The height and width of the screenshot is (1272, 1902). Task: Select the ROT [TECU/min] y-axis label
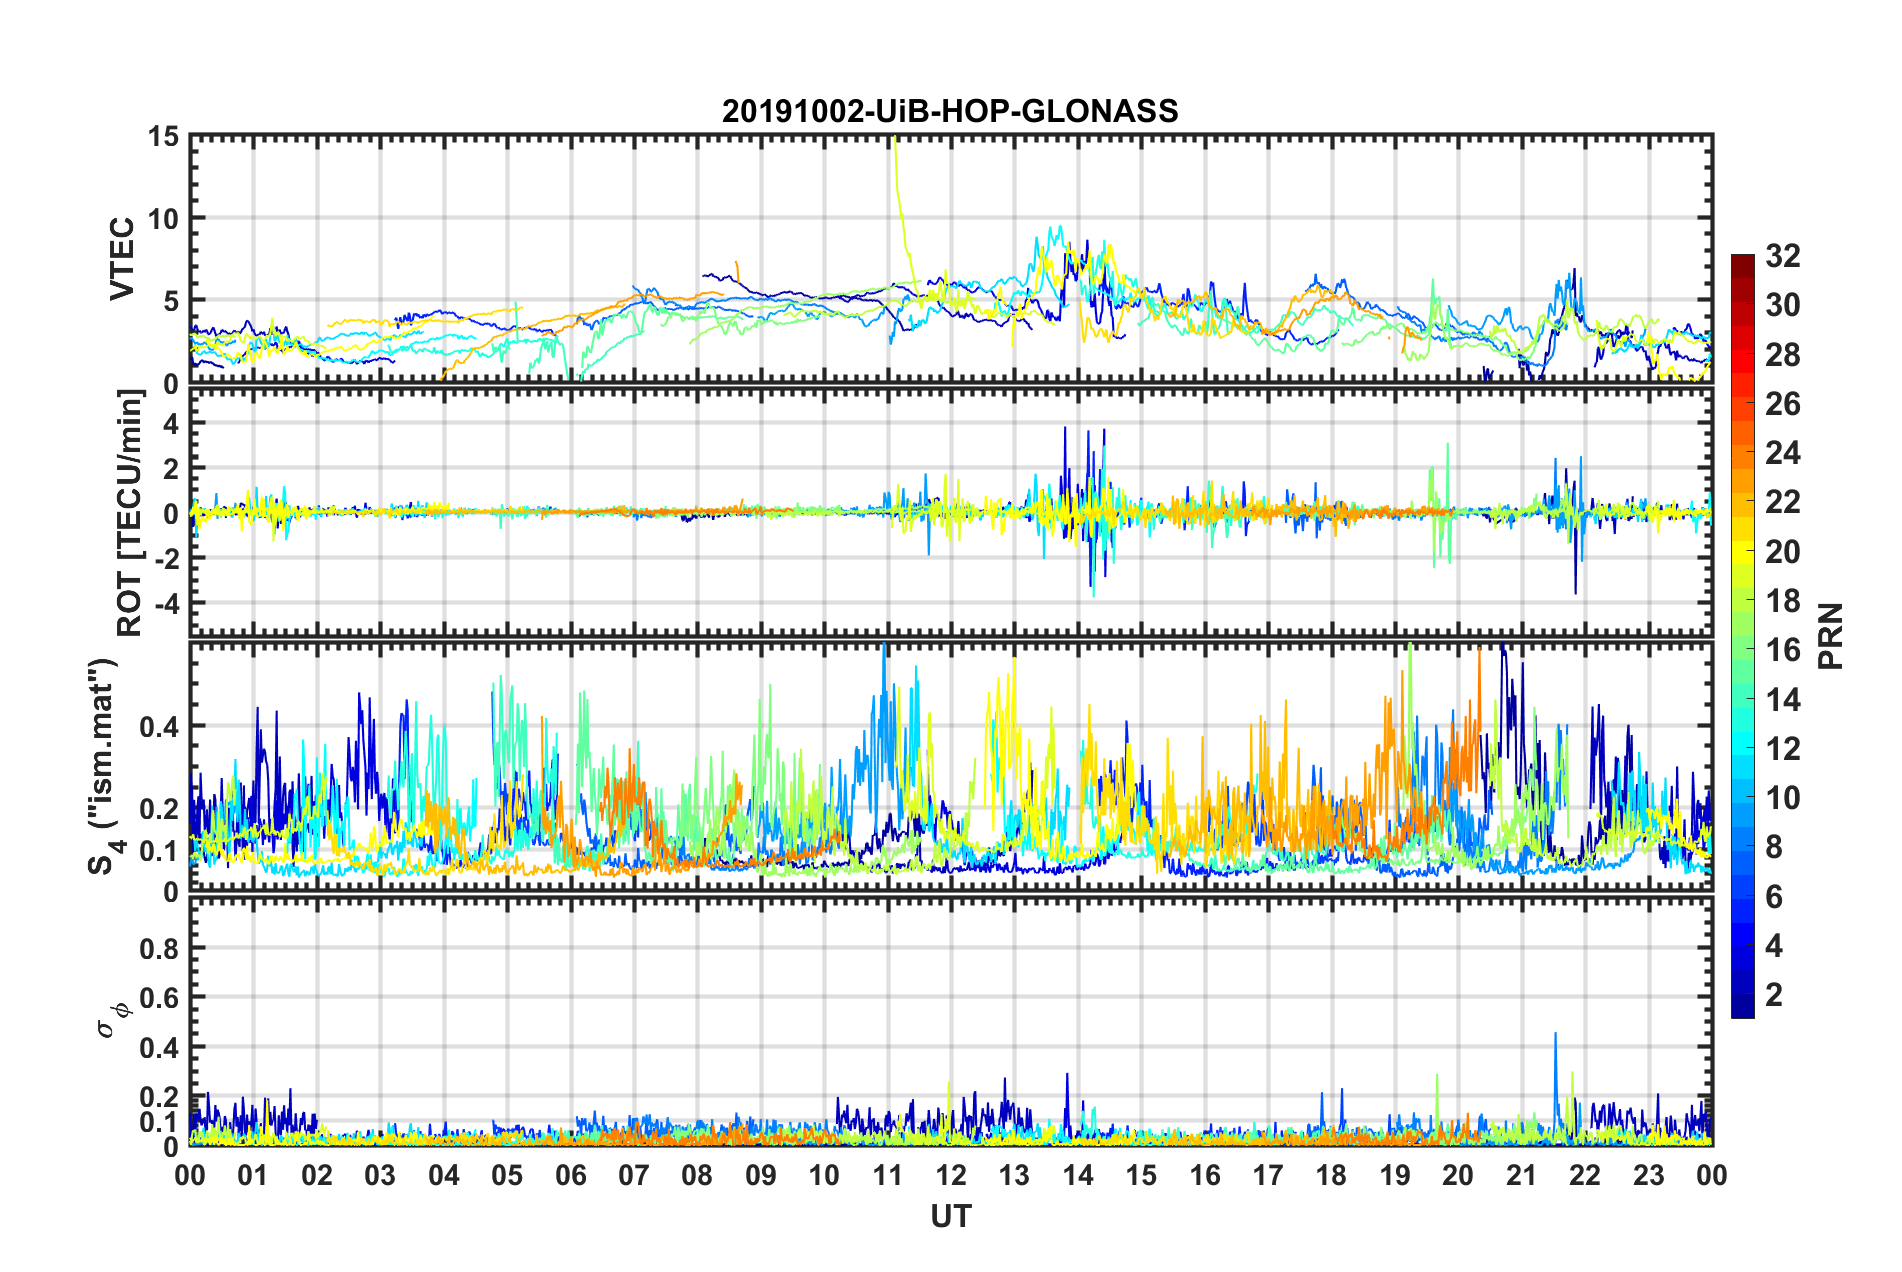coord(130,513)
